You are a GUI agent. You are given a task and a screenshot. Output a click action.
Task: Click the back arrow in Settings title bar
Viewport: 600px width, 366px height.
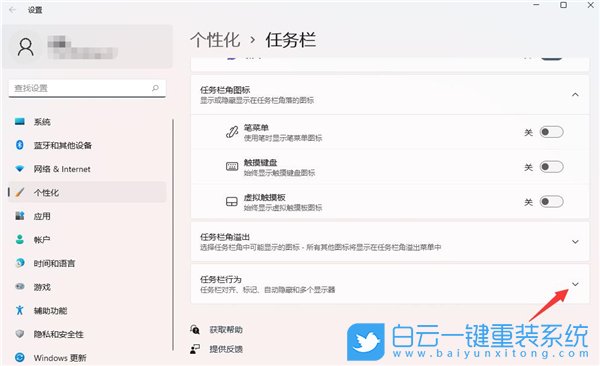tap(13, 10)
